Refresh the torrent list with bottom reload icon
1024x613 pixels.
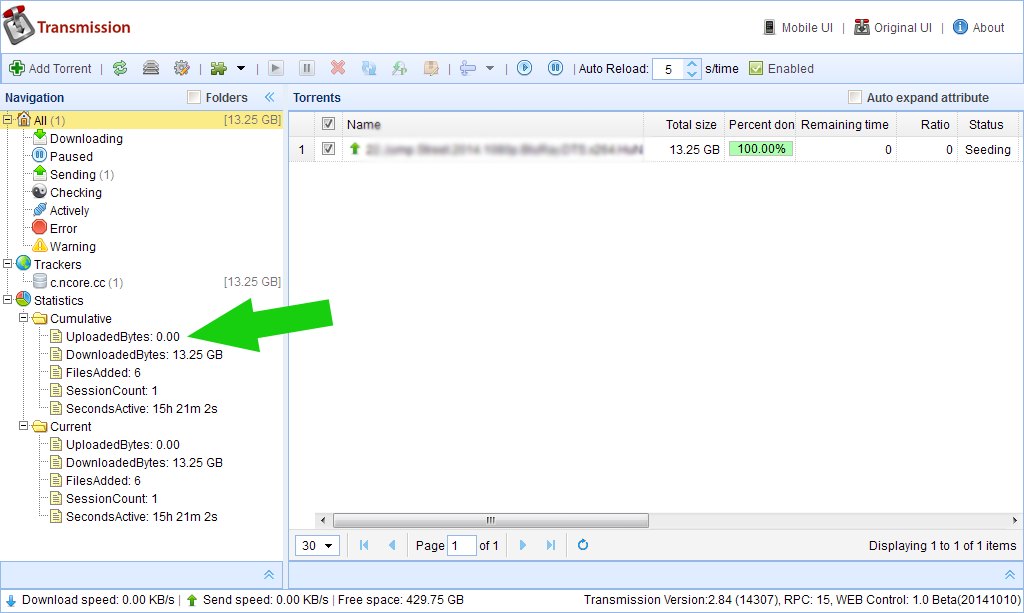coord(583,545)
